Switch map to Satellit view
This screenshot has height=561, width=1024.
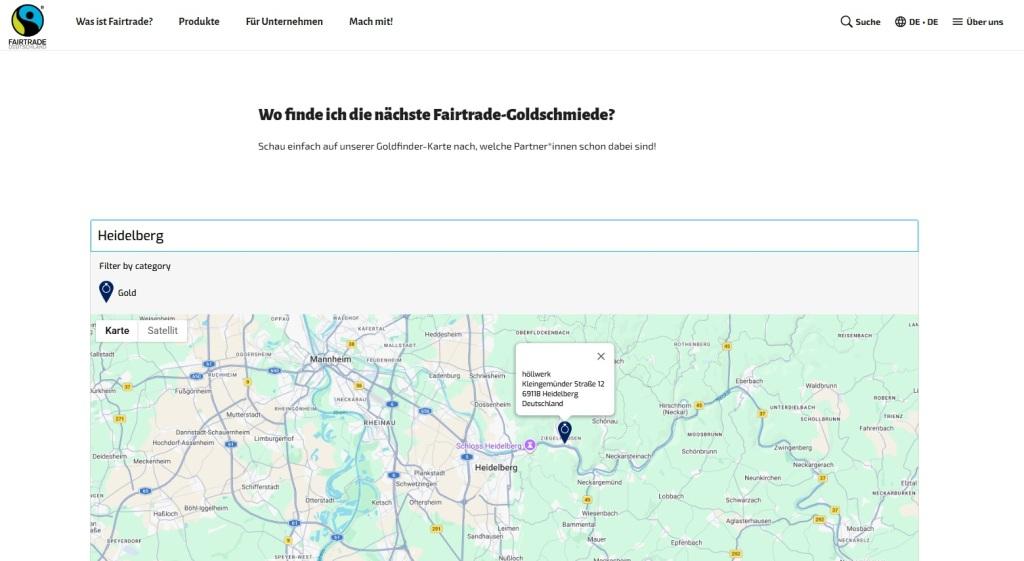coord(163,330)
